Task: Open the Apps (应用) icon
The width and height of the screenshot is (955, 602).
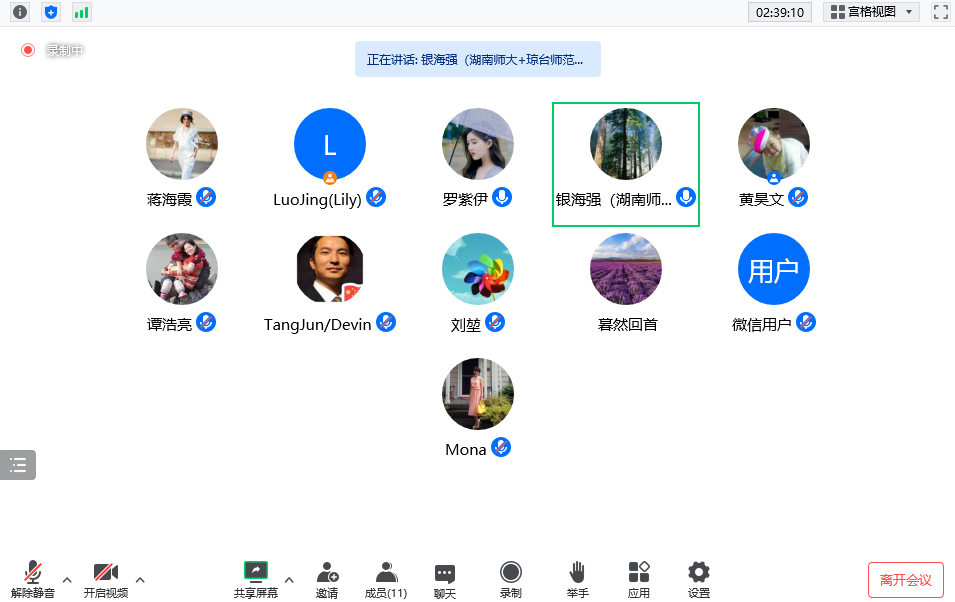Action: 639,578
